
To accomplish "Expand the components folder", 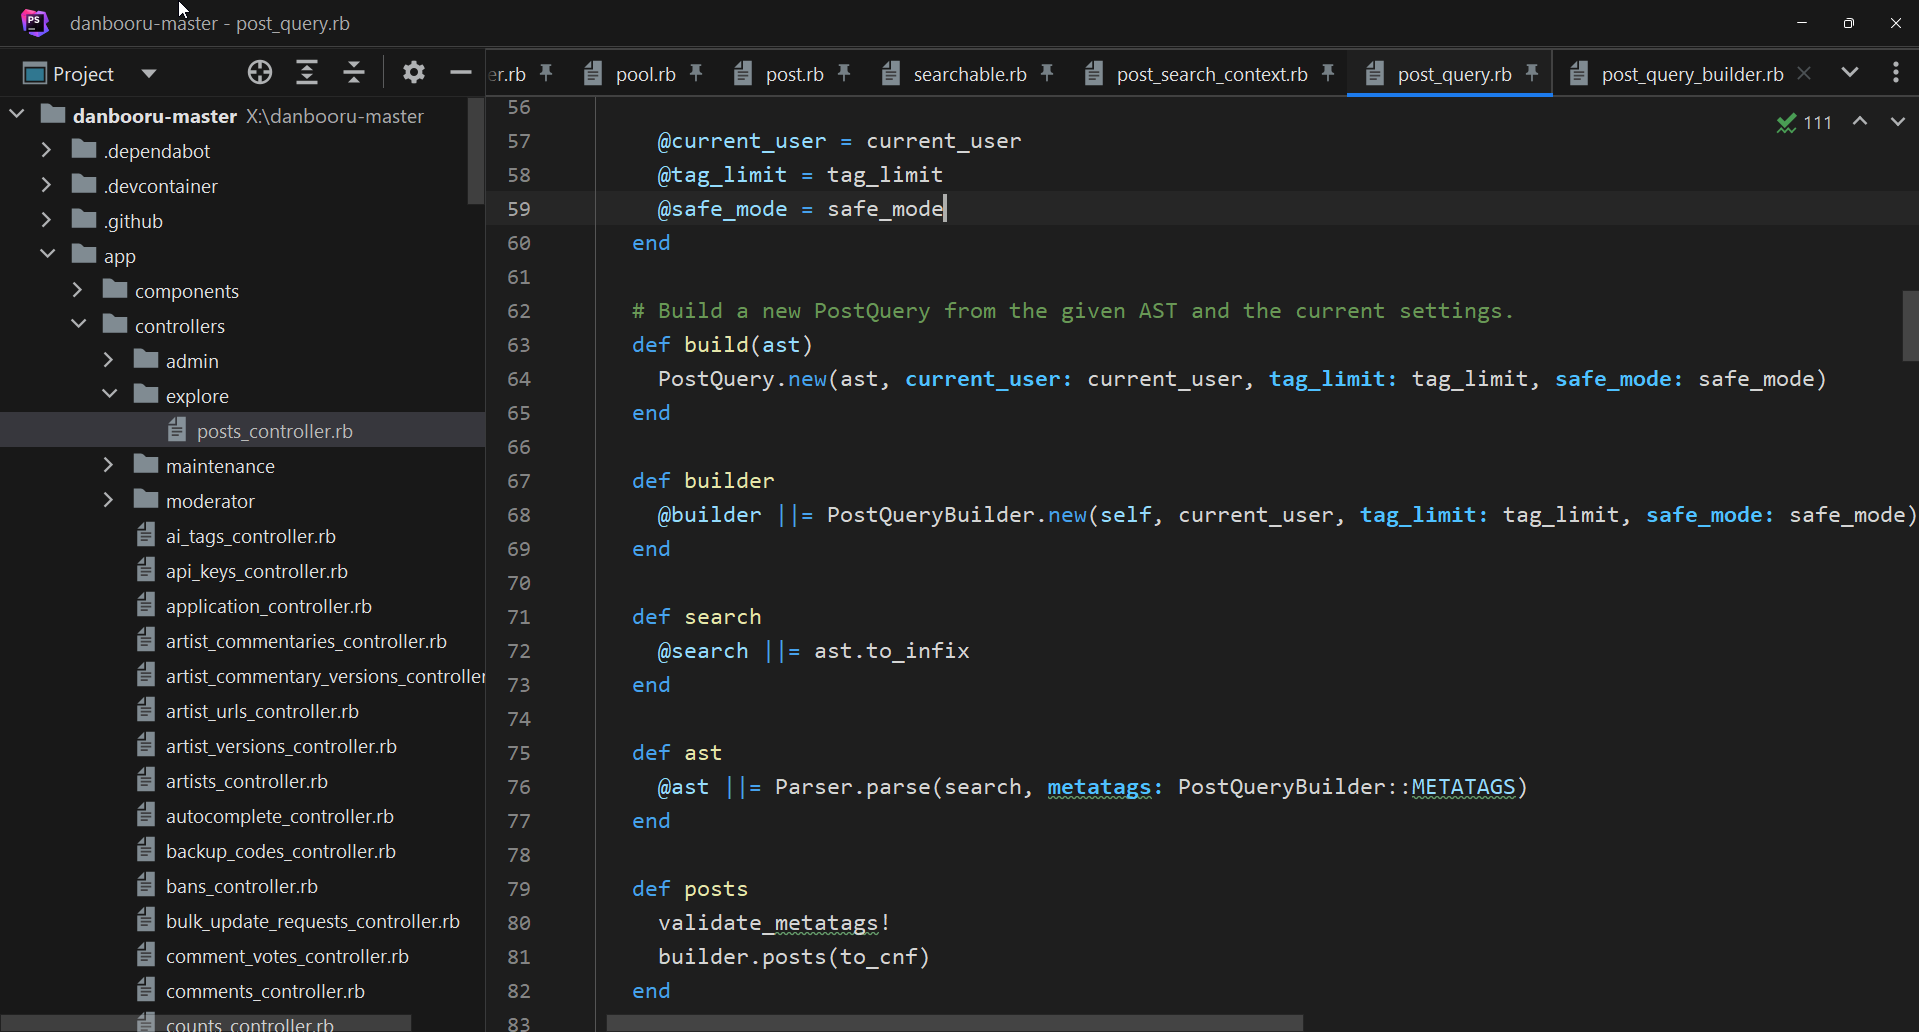I will 78,290.
